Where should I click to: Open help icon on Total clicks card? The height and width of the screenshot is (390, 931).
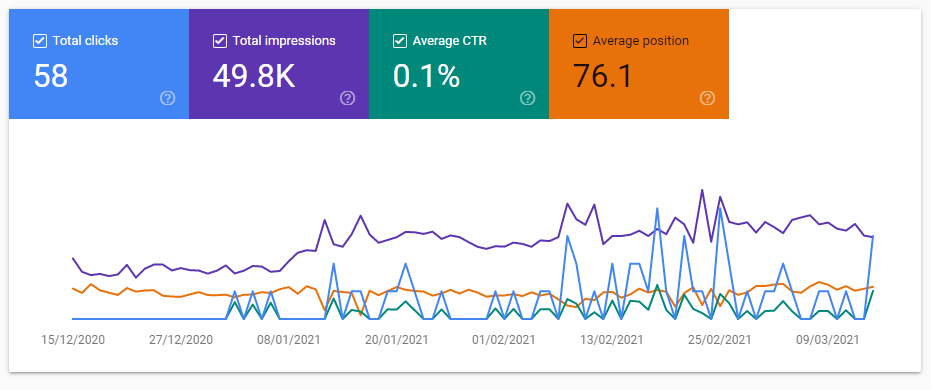coord(167,98)
